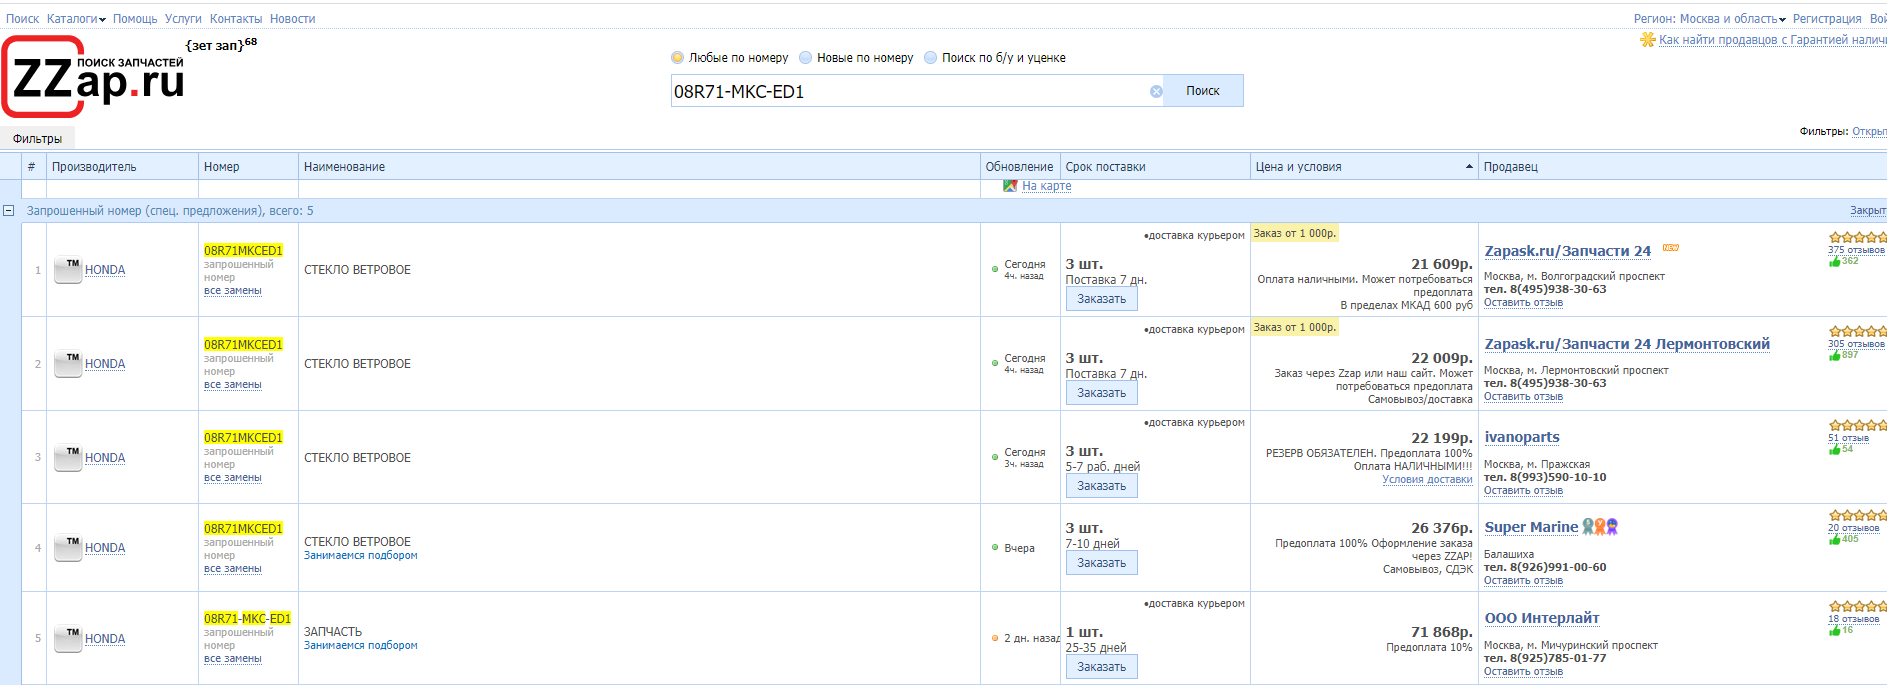The height and width of the screenshot is (685, 1887).
Task: Click Заказать for the 26 376р. offer
Action: [1101, 563]
